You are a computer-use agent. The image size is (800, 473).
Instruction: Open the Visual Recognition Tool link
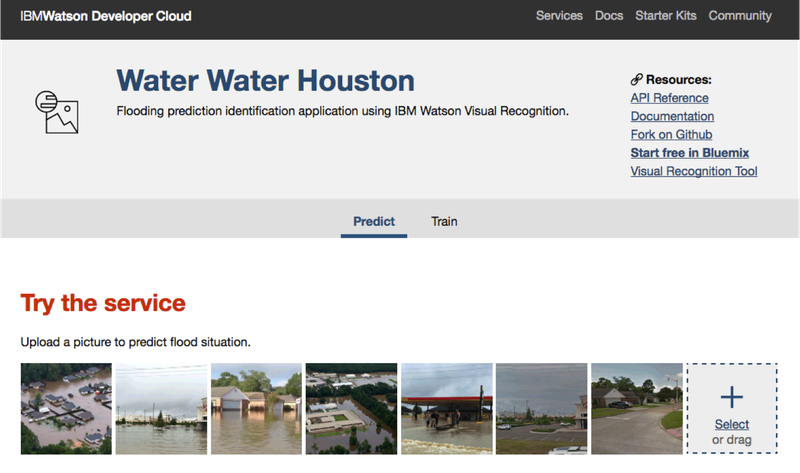693,171
